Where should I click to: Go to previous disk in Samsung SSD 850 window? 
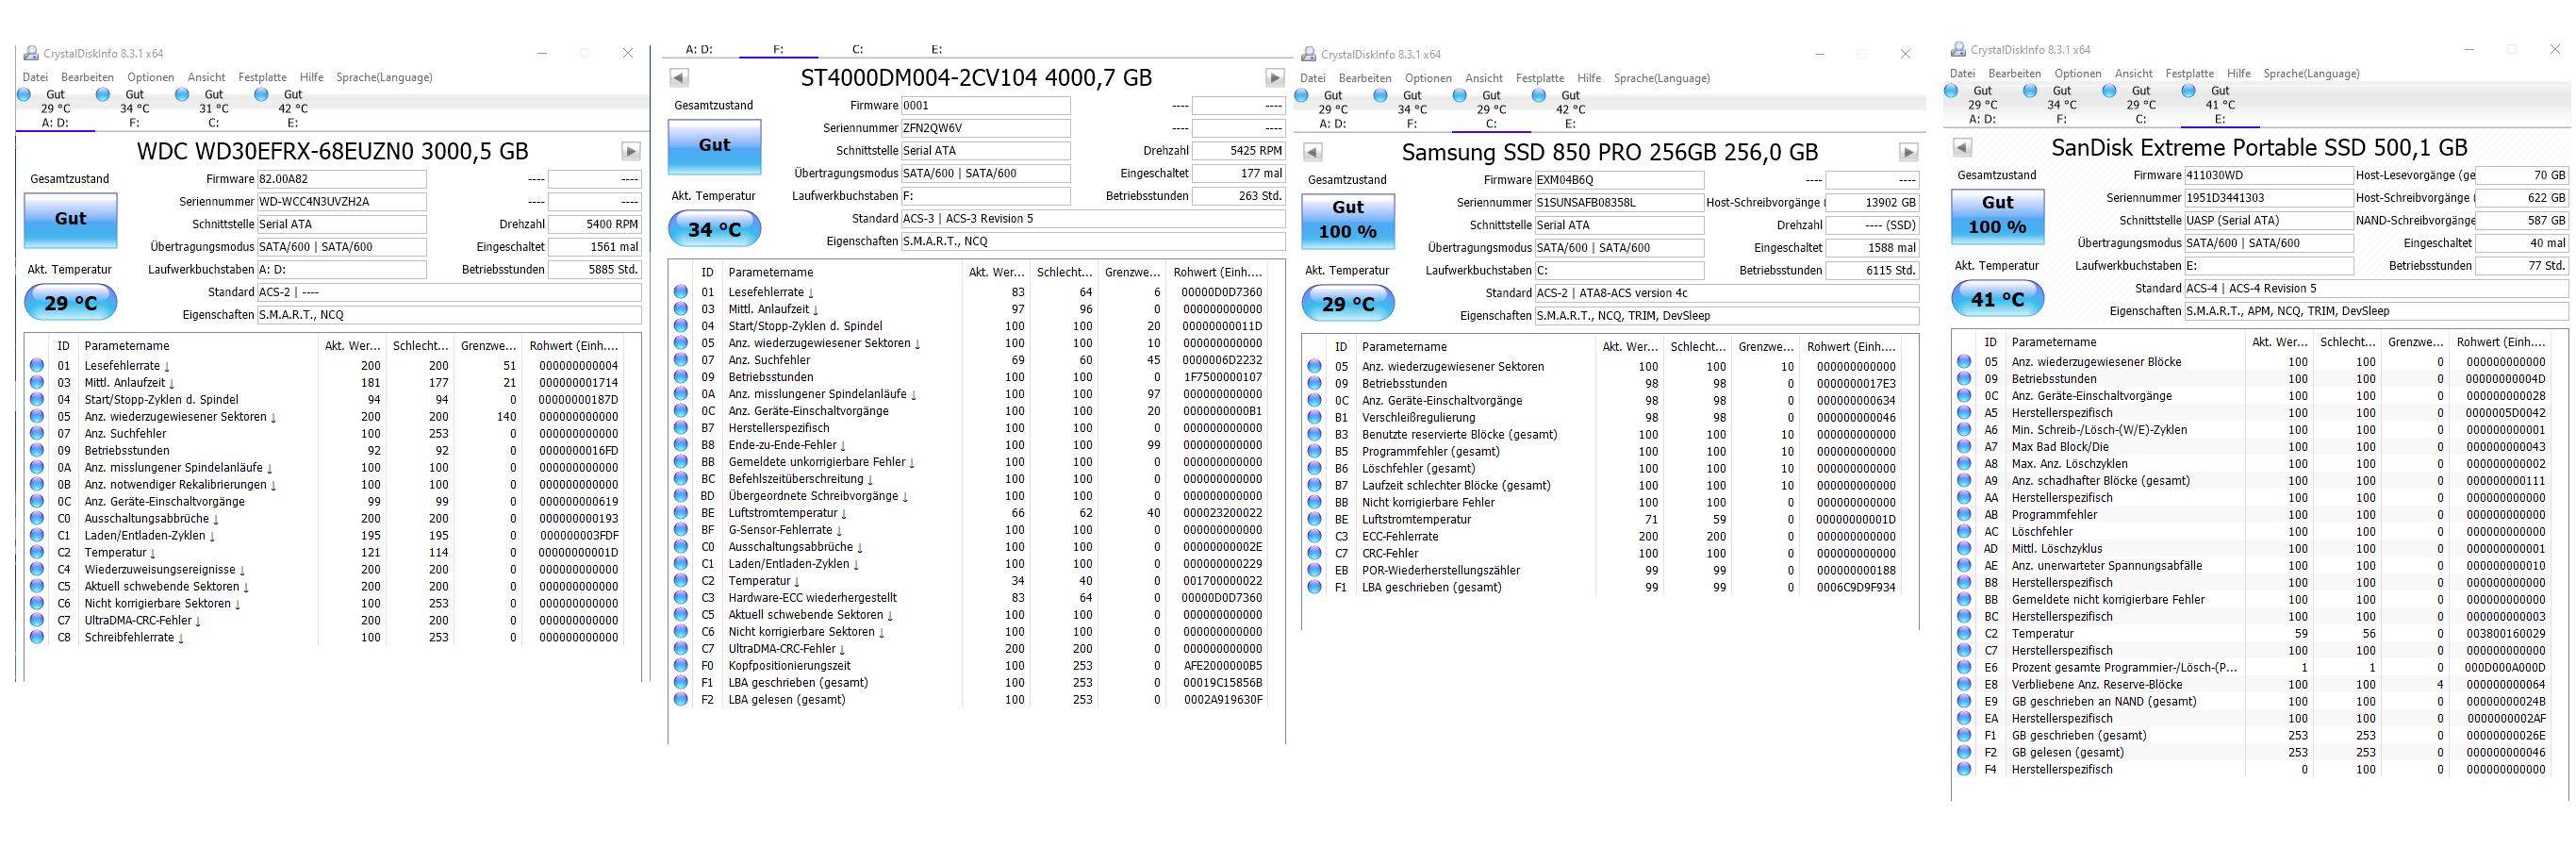[1313, 153]
